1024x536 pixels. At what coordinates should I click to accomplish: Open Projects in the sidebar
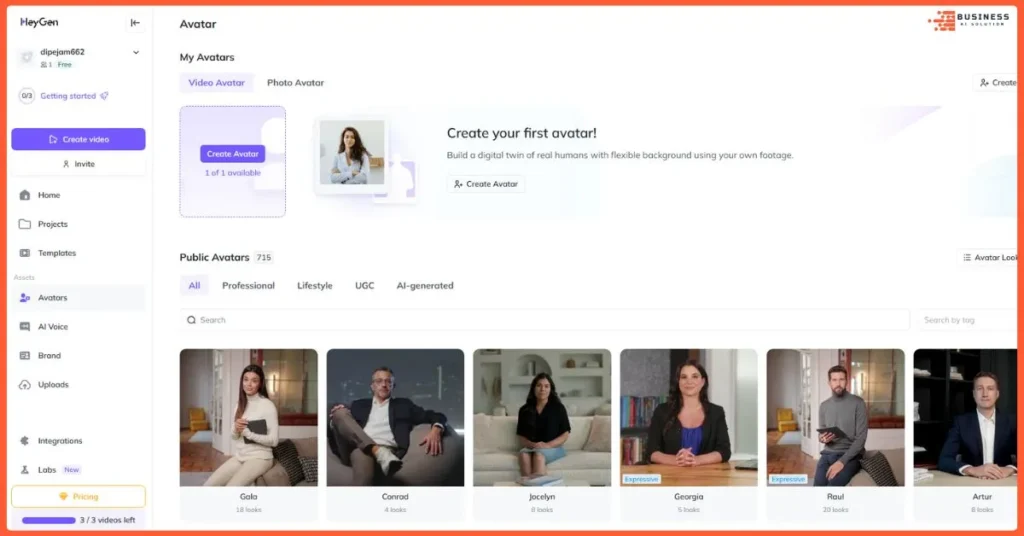pyautogui.click(x=78, y=224)
